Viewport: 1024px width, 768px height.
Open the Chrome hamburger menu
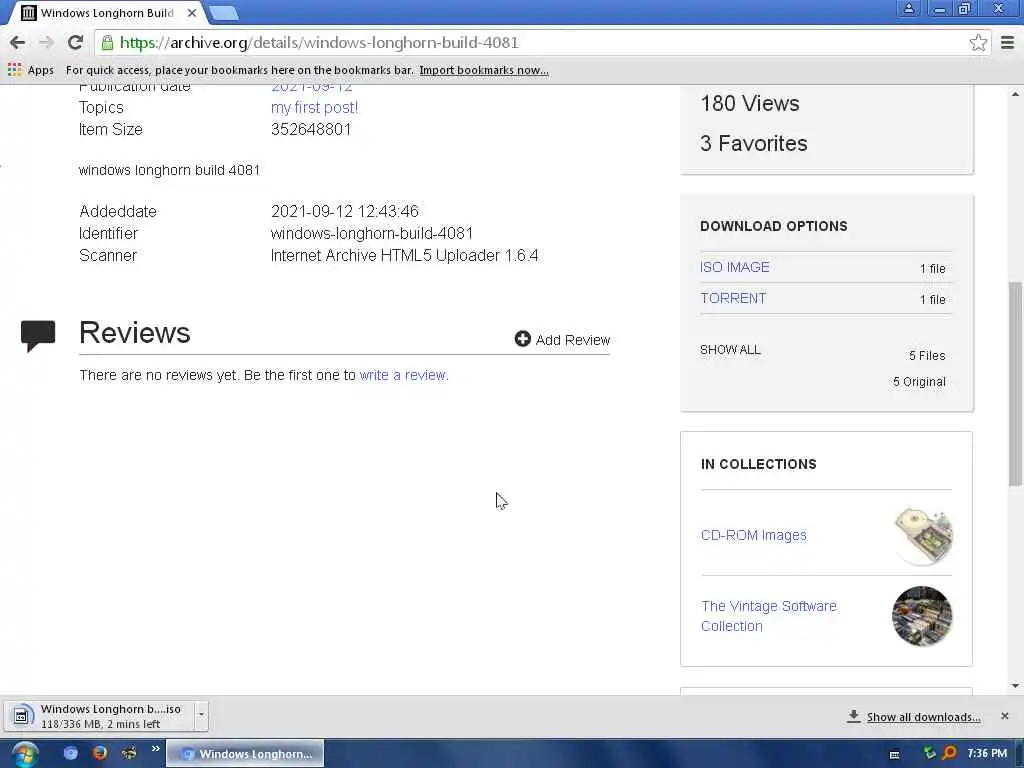pos(1007,42)
